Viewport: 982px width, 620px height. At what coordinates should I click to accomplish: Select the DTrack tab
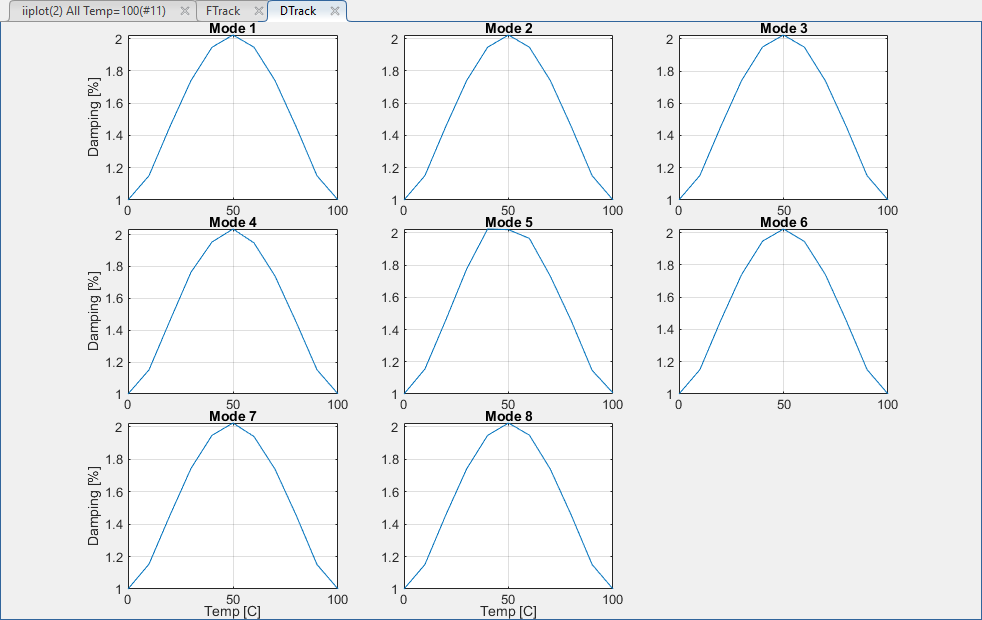297,11
